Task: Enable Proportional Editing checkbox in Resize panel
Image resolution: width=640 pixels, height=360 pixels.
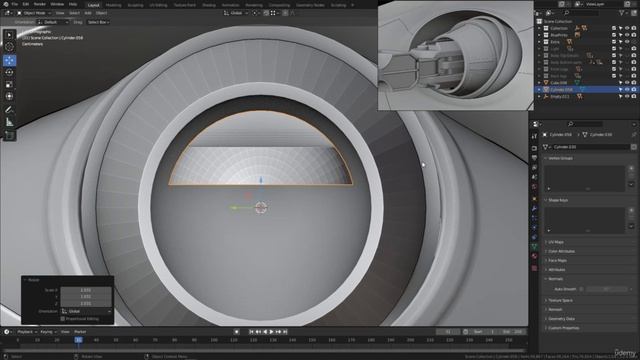Action: tap(62, 318)
